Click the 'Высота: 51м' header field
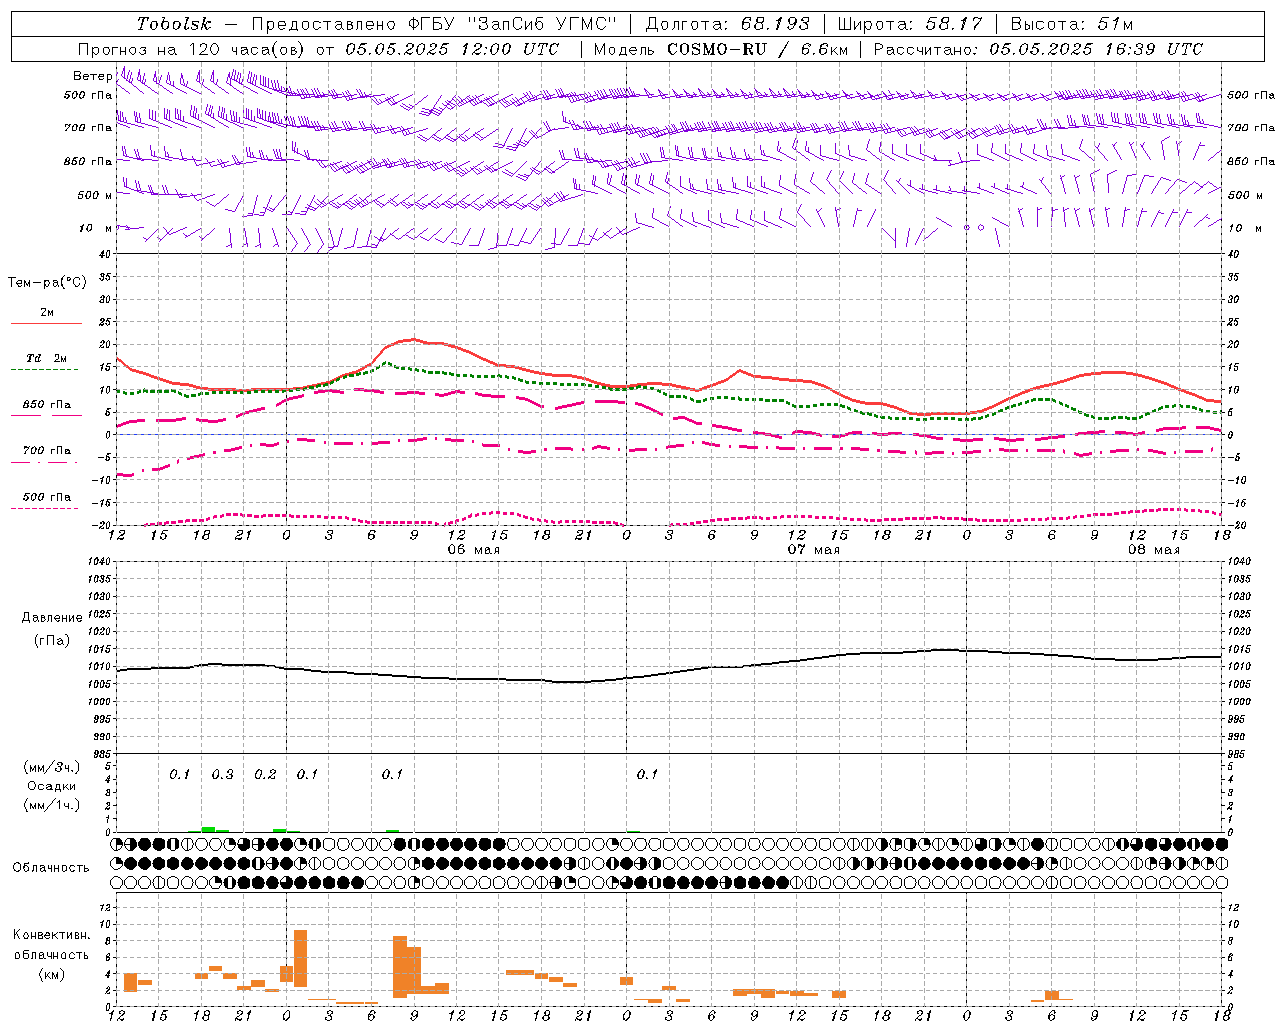Screen dimensions: 1280x1024 pos(1071,24)
